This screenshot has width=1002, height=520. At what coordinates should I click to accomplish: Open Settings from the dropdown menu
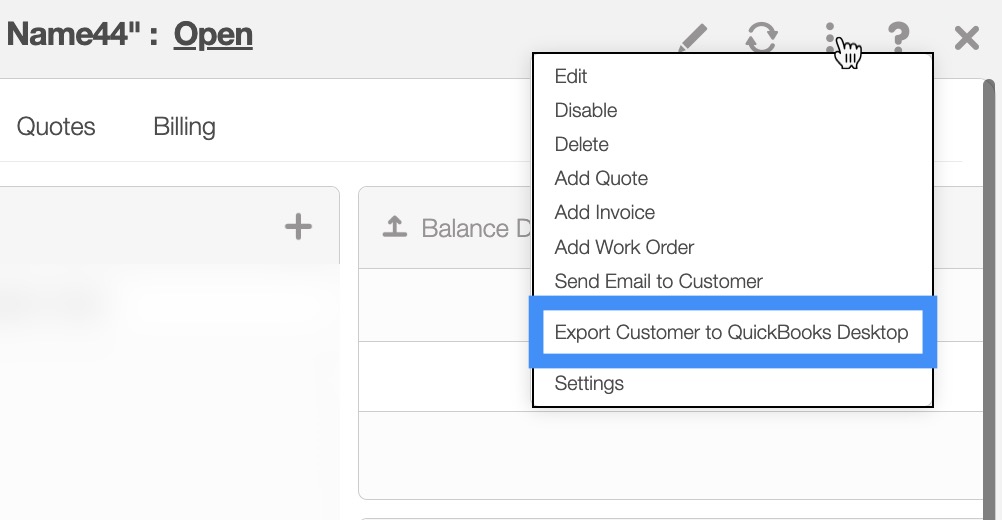click(x=589, y=384)
